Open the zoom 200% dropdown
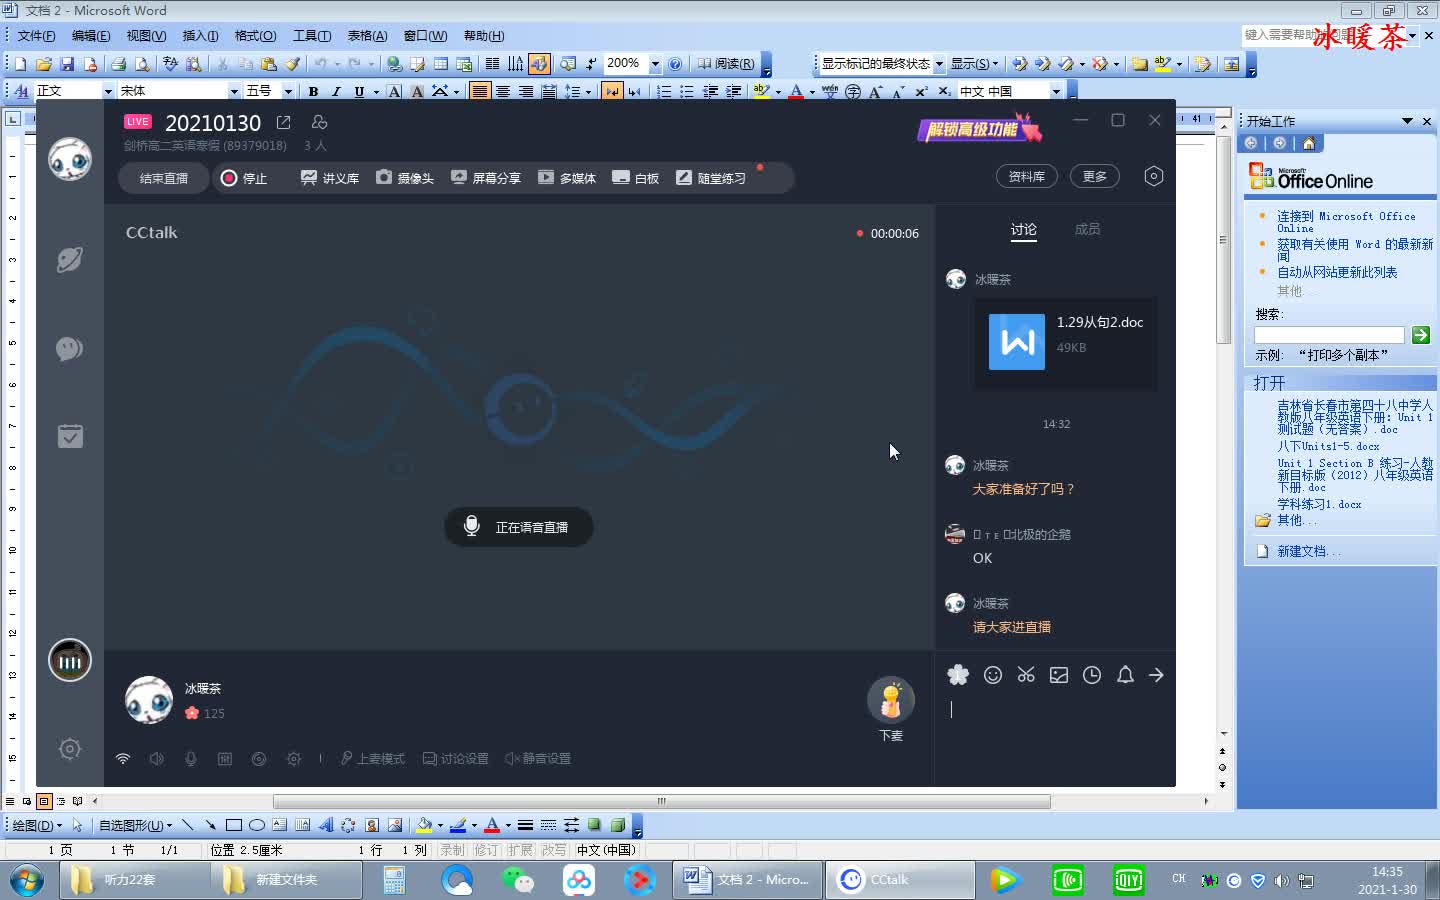This screenshot has width=1440, height=900. click(x=655, y=64)
